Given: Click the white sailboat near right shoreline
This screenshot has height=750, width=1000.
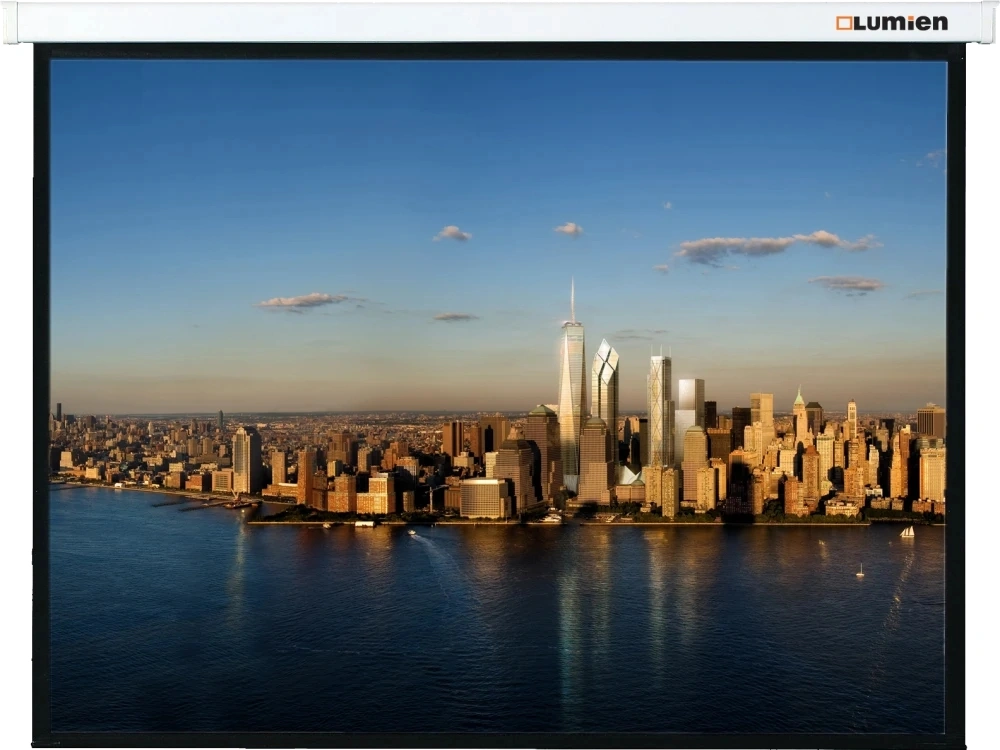Looking at the screenshot, I should 907,532.
